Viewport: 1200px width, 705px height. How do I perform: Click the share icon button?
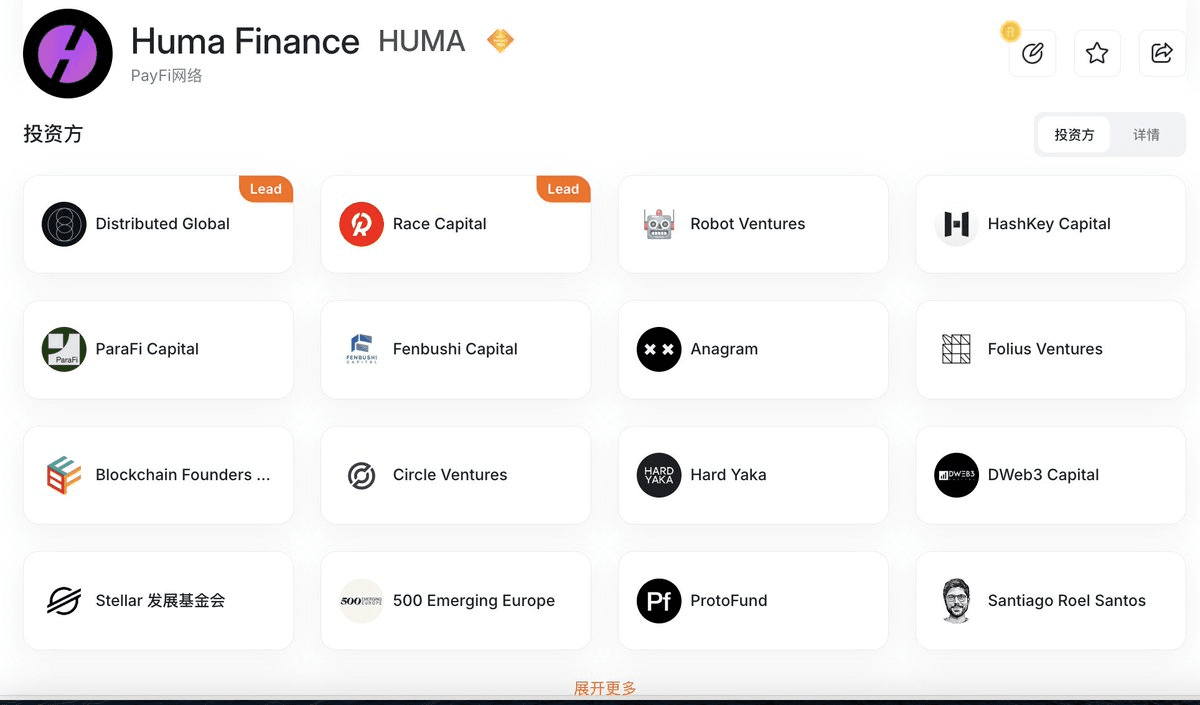coord(1162,53)
